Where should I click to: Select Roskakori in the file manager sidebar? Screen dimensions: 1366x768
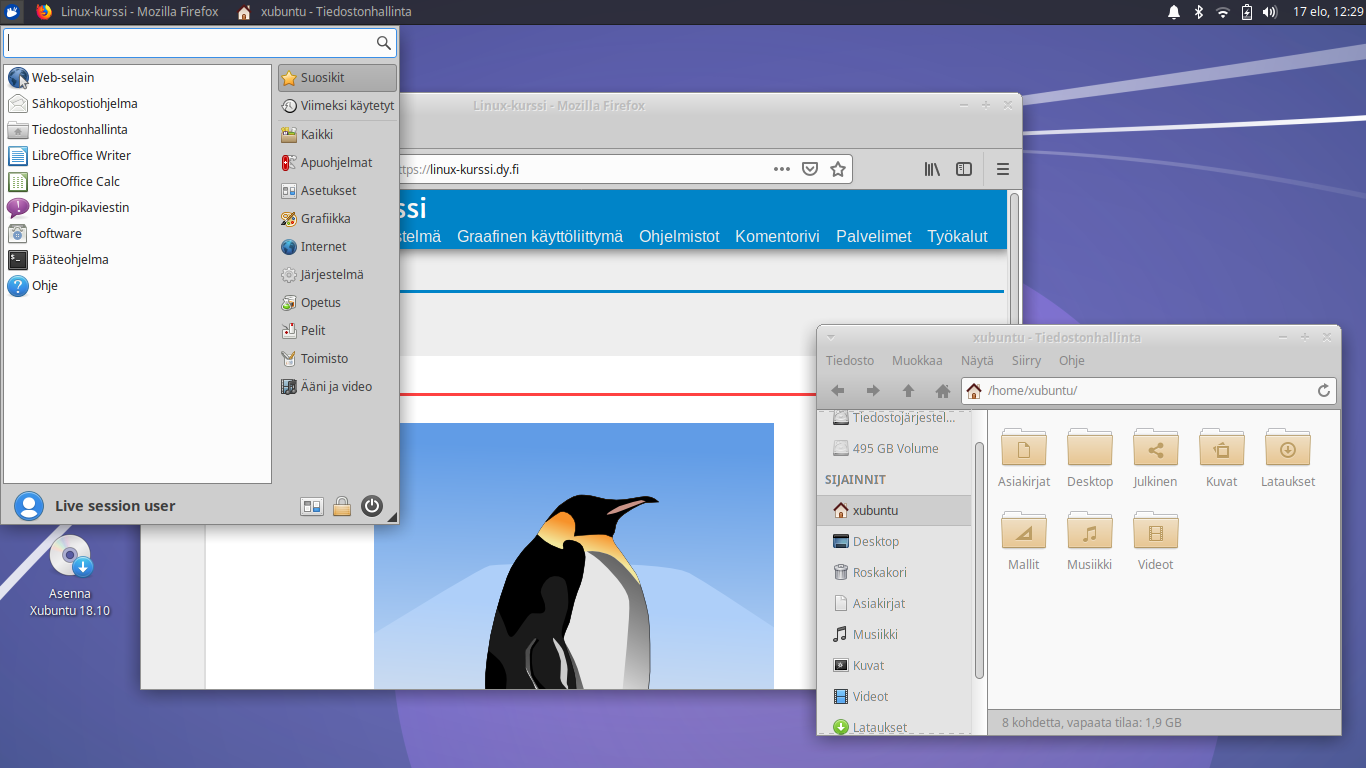879,572
